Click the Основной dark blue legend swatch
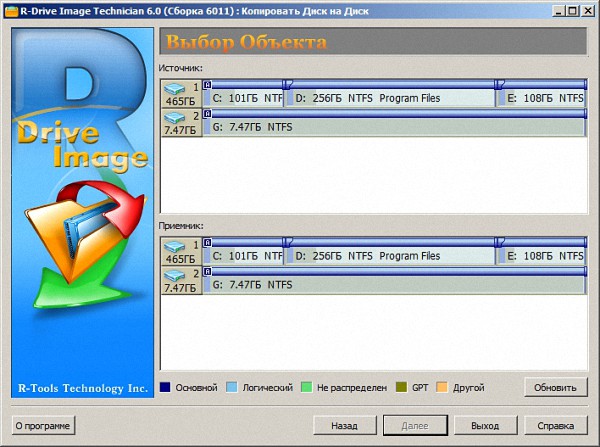Image resolution: width=600 pixels, height=447 pixels. tap(166, 386)
